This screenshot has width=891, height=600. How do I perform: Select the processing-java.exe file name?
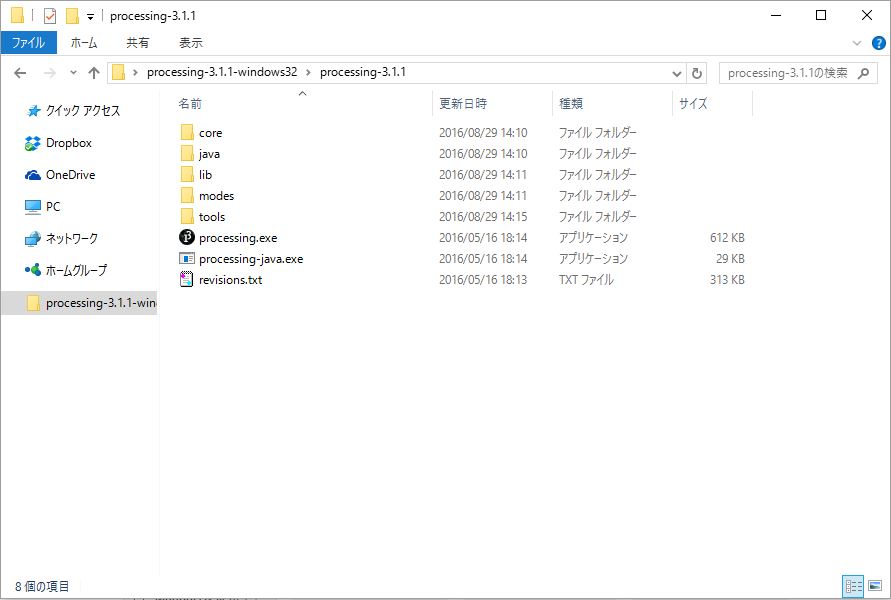click(251, 259)
